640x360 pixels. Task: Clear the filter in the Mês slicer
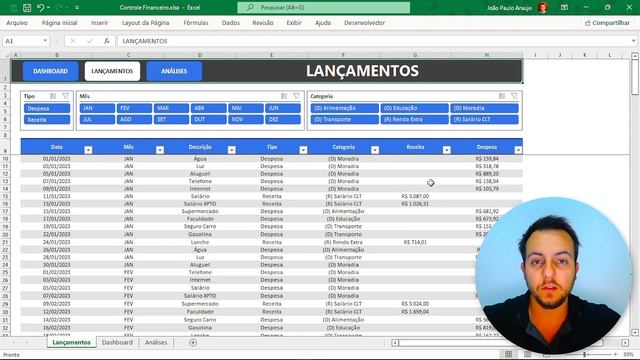pyautogui.click(x=297, y=96)
